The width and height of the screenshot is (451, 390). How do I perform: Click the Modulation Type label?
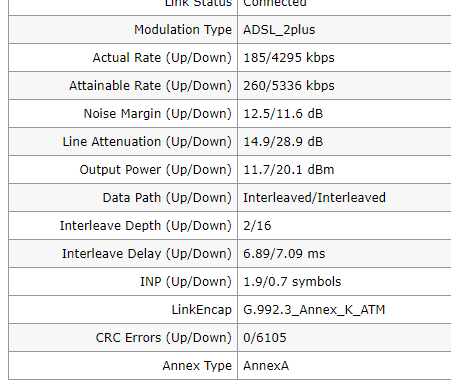(x=183, y=30)
